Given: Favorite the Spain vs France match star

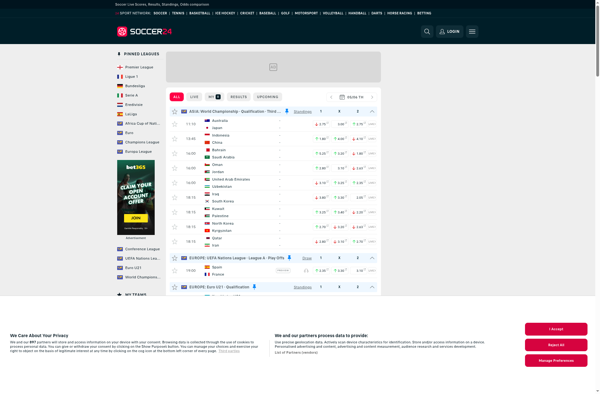Looking at the screenshot, I should 174,270.
